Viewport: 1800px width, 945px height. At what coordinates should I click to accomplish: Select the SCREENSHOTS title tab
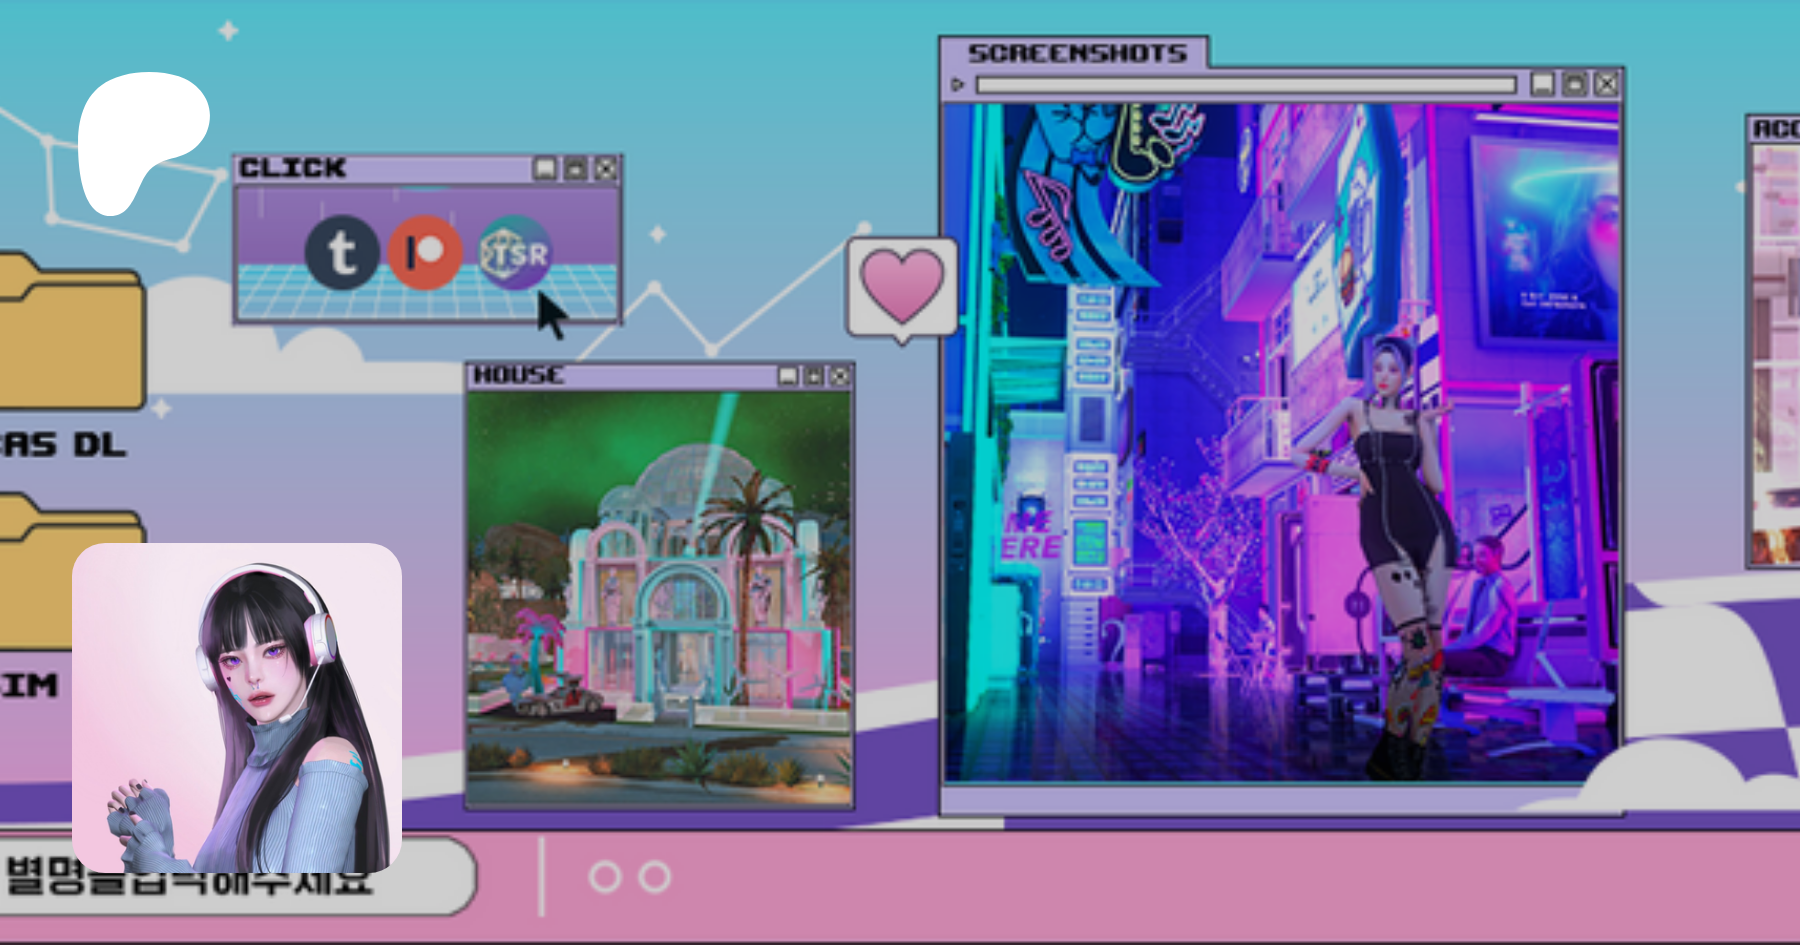tap(1076, 53)
